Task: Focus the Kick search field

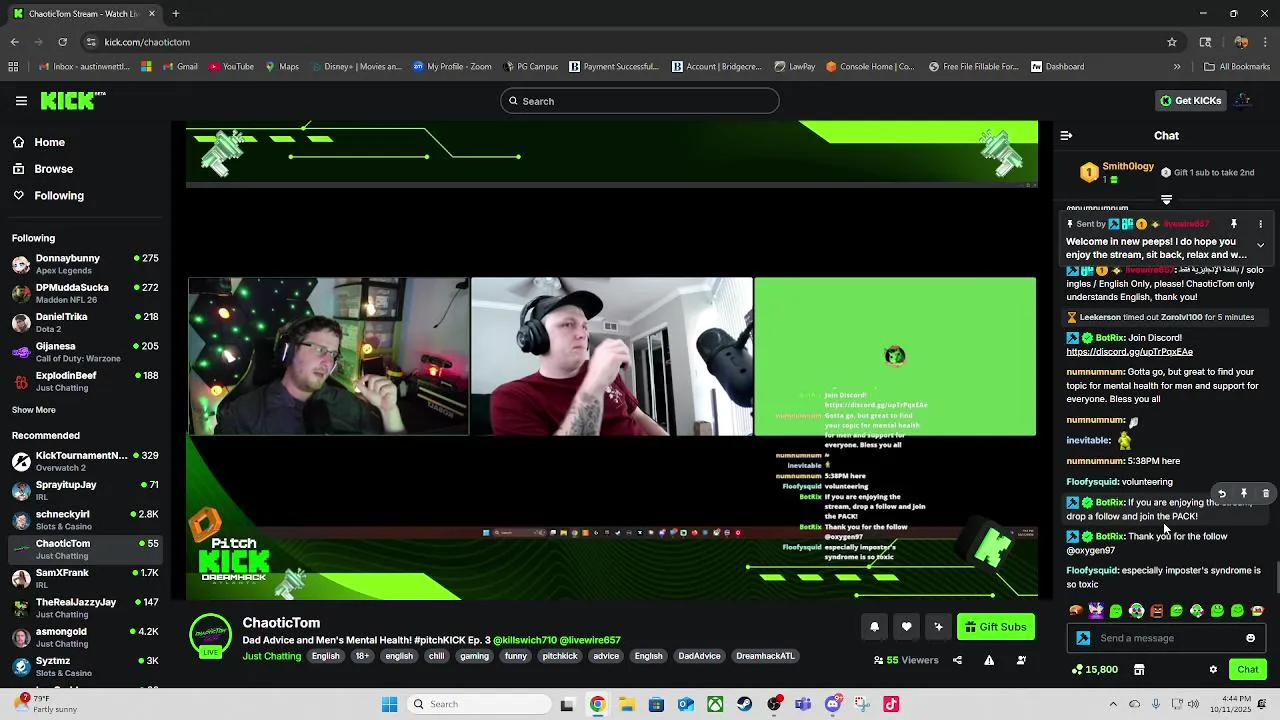Action: click(x=640, y=101)
